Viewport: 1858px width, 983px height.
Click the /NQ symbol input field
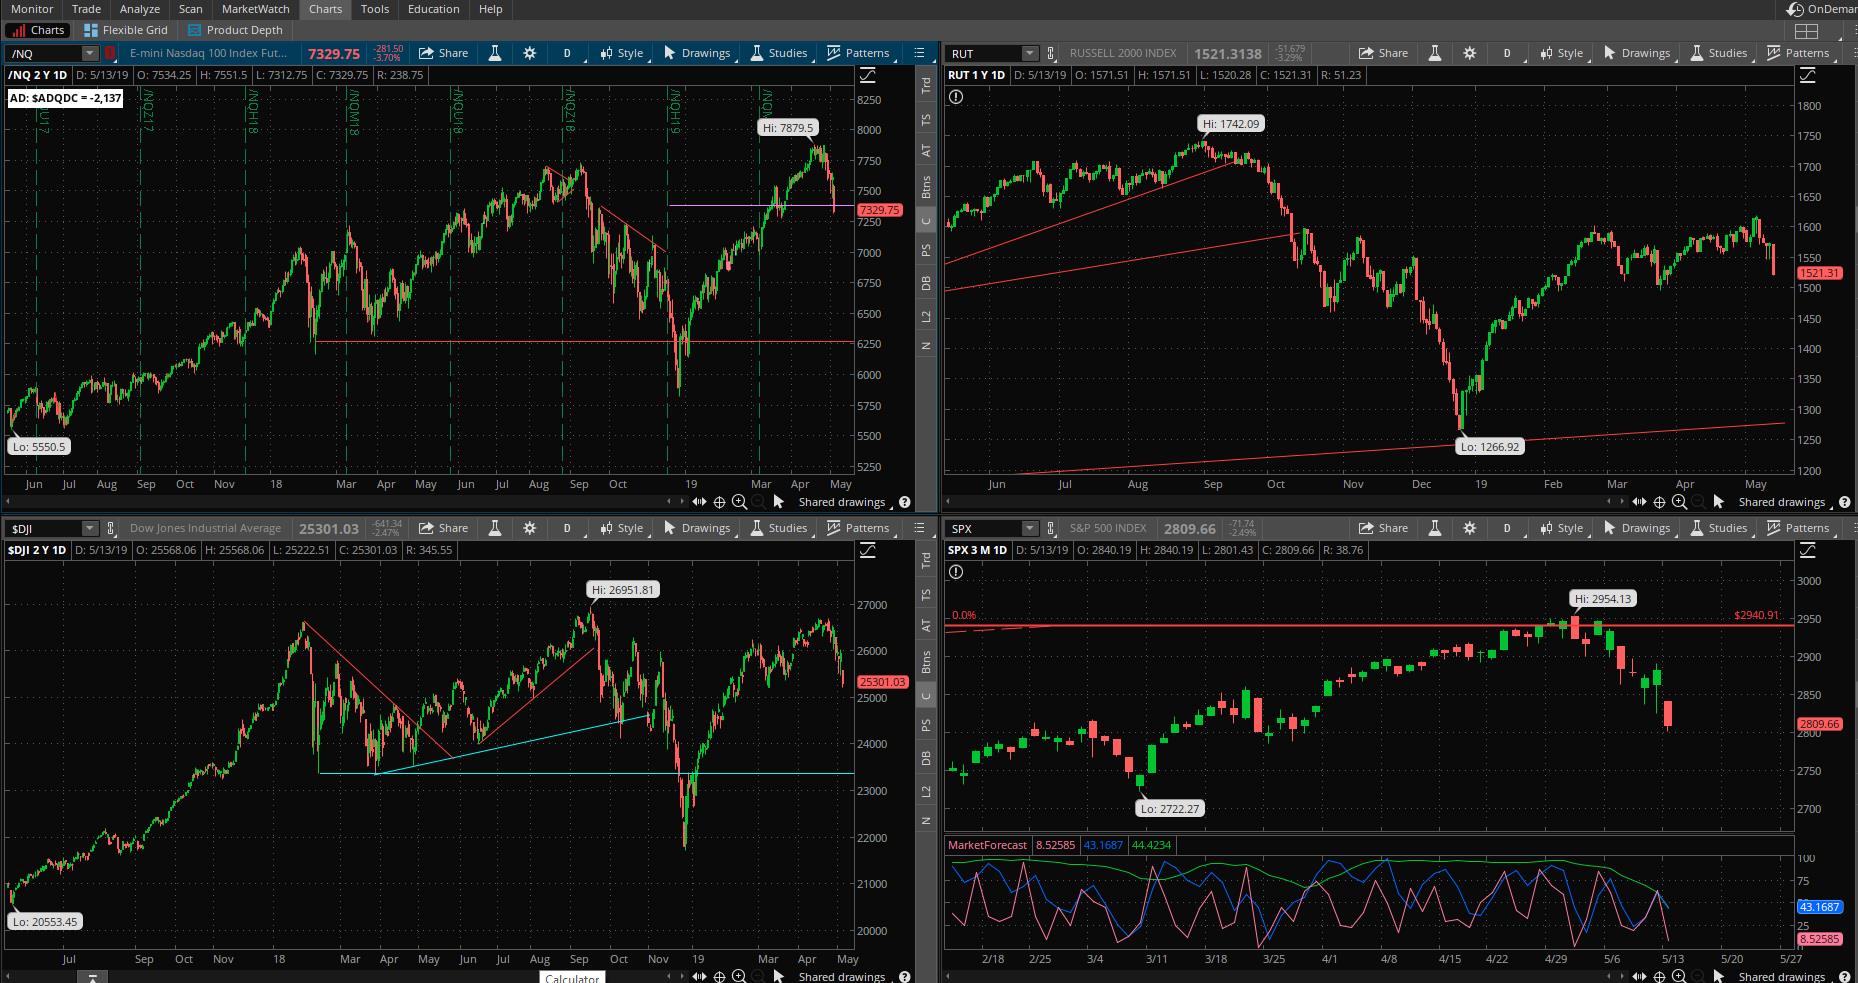(x=44, y=53)
